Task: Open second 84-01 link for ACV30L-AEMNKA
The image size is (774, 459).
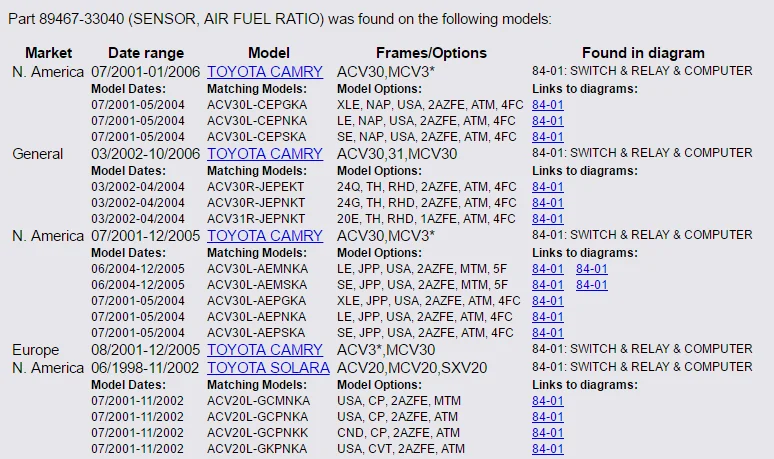Action: (591, 269)
